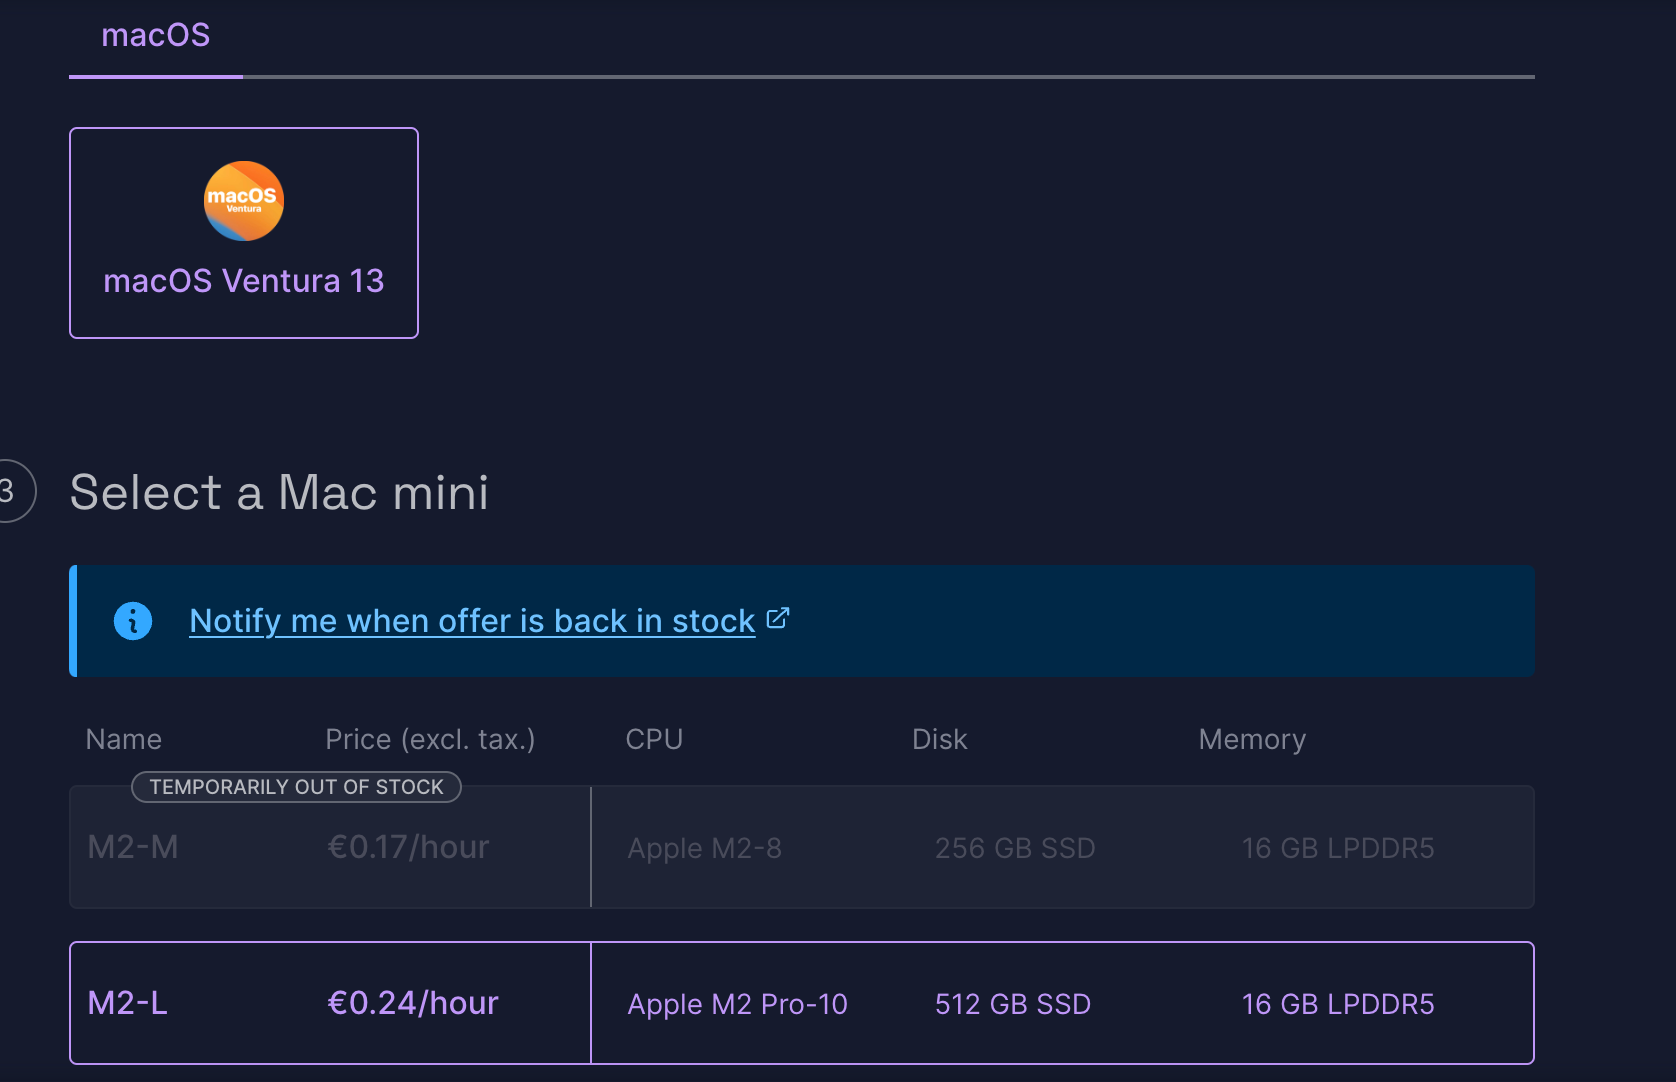Click the 'Temporarily out of stock' badge
The height and width of the screenshot is (1082, 1676).
296,787
